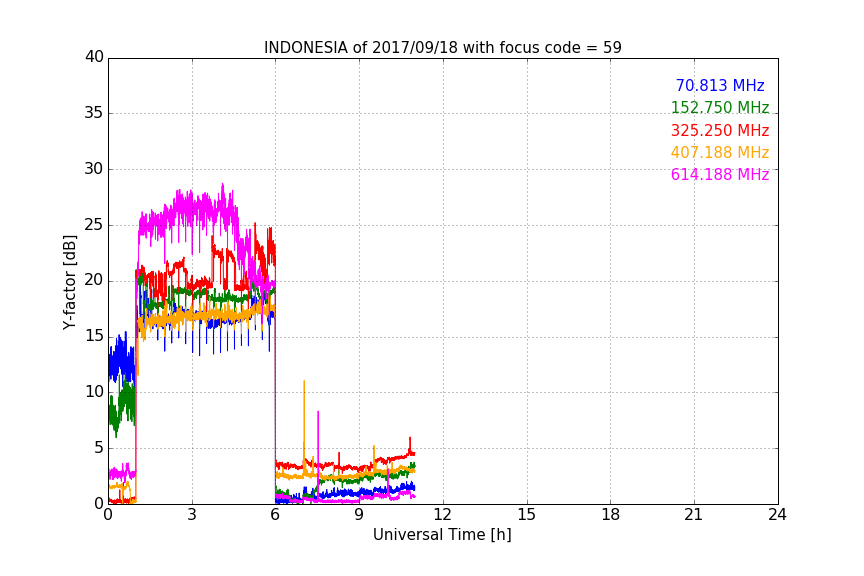This screenshot has height=576, width=864.
Task: Click the x-axis tick value 9
Action: (359, 515)
